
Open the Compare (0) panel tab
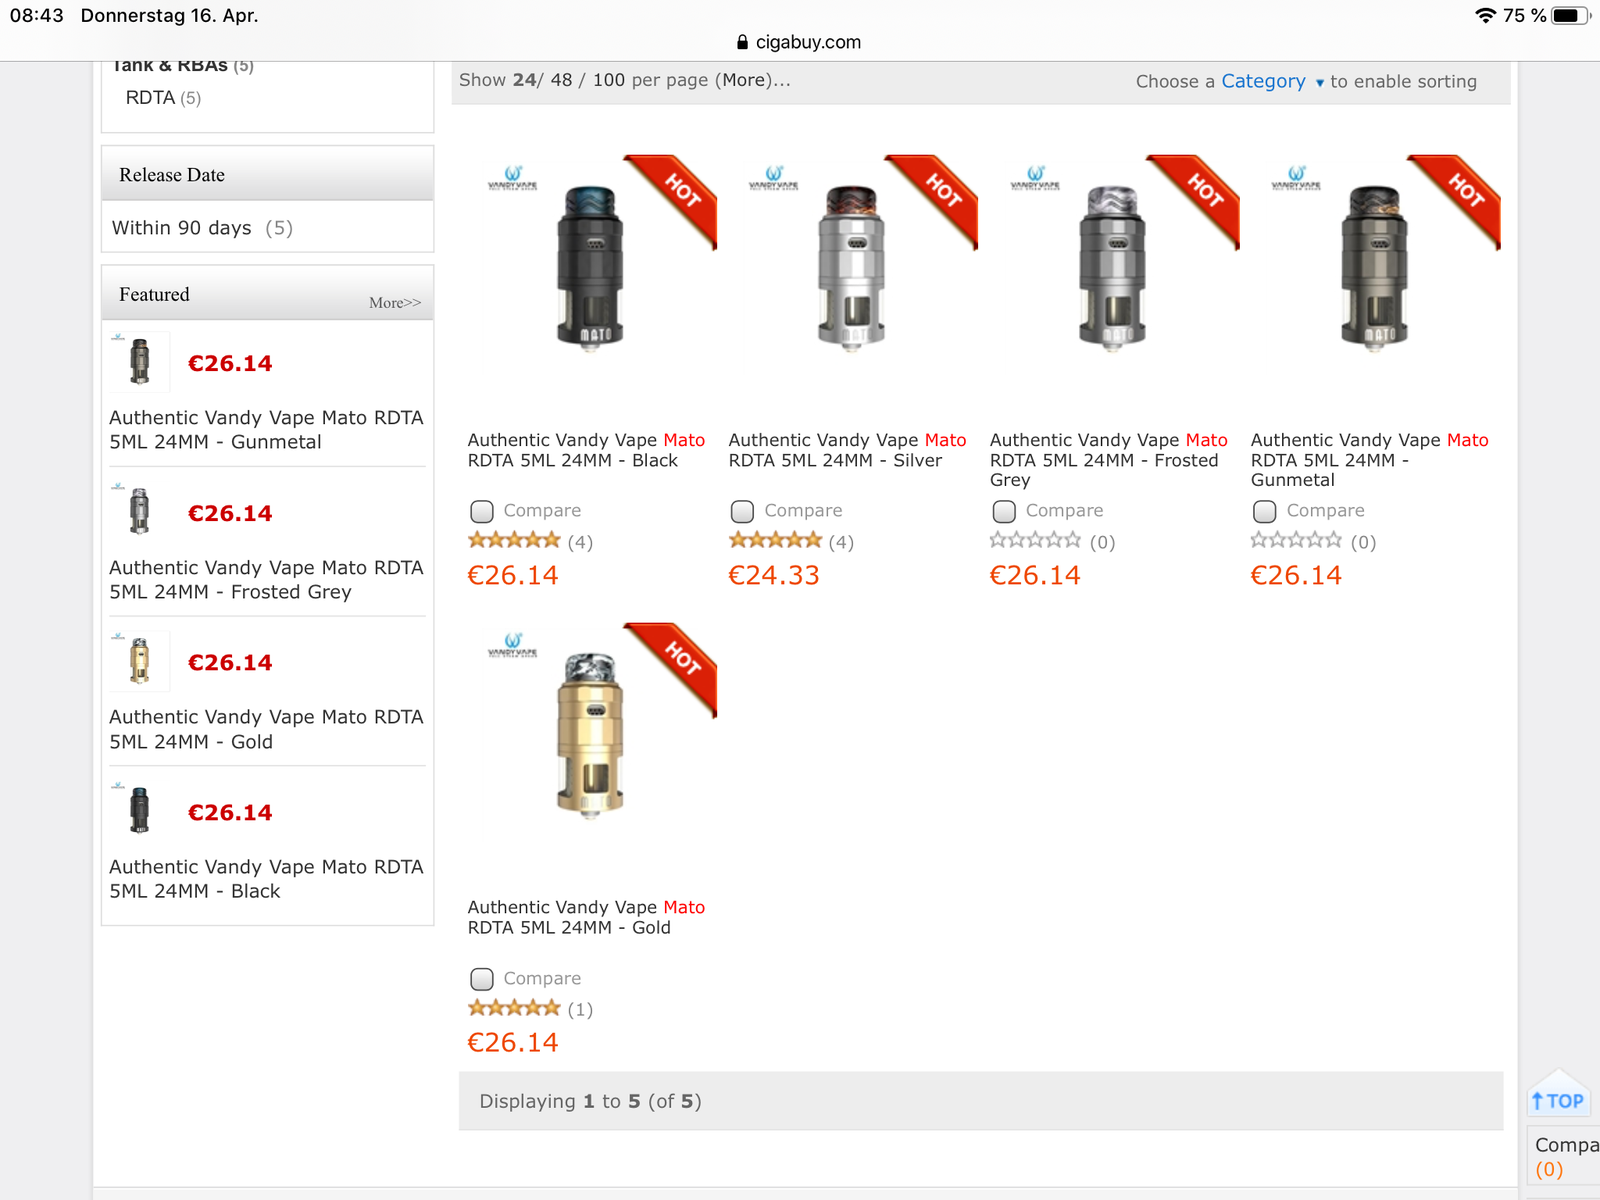(x=1565, y=1156)
